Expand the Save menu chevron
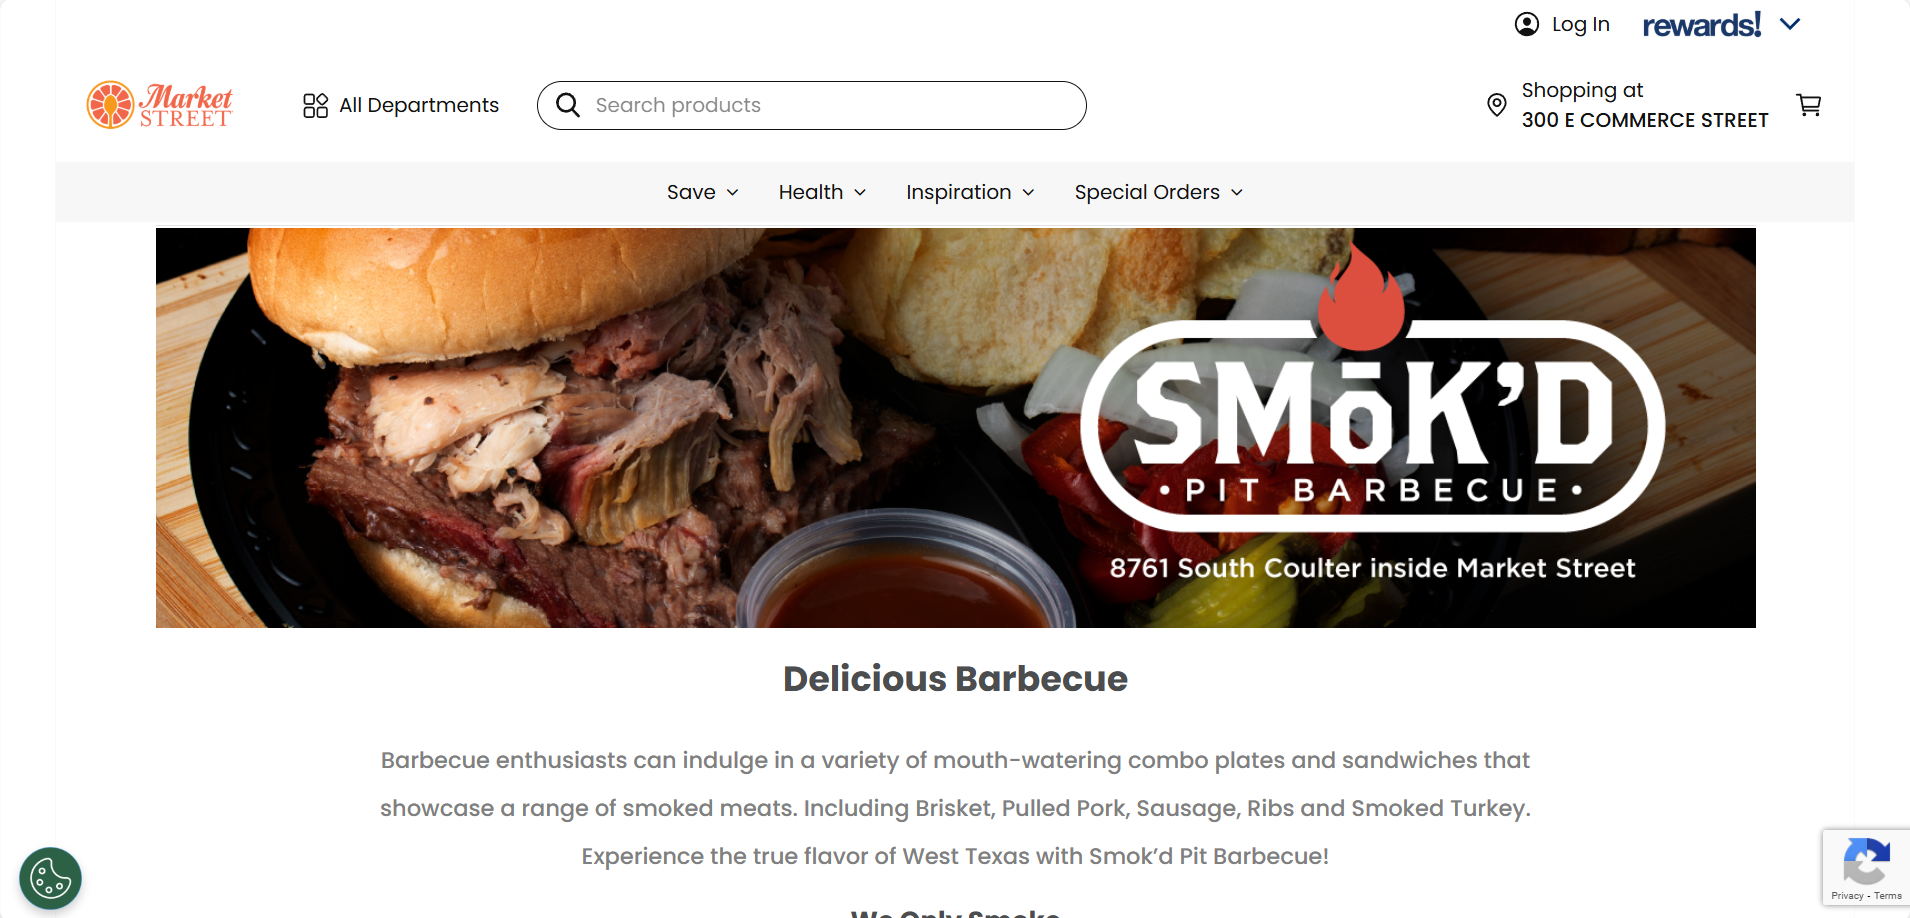The height and width of the screenshot is (918, 1910). (732, 192)
